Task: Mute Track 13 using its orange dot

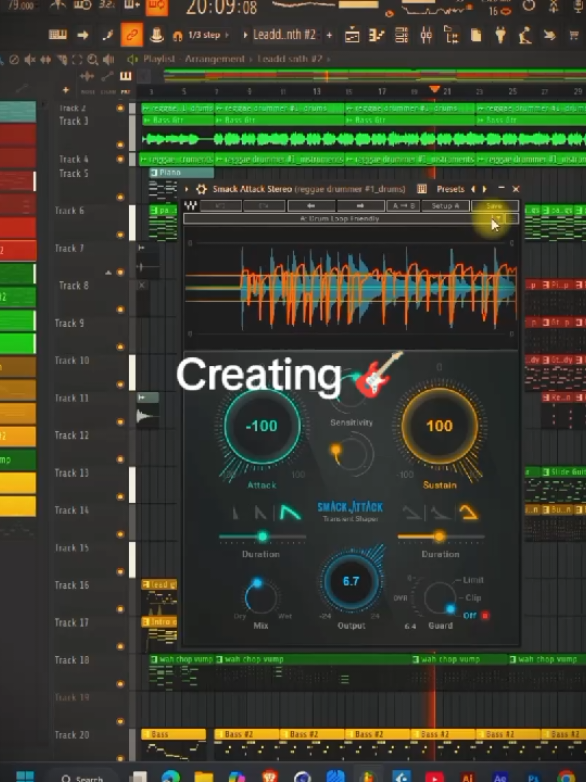Action: [120, 496]
